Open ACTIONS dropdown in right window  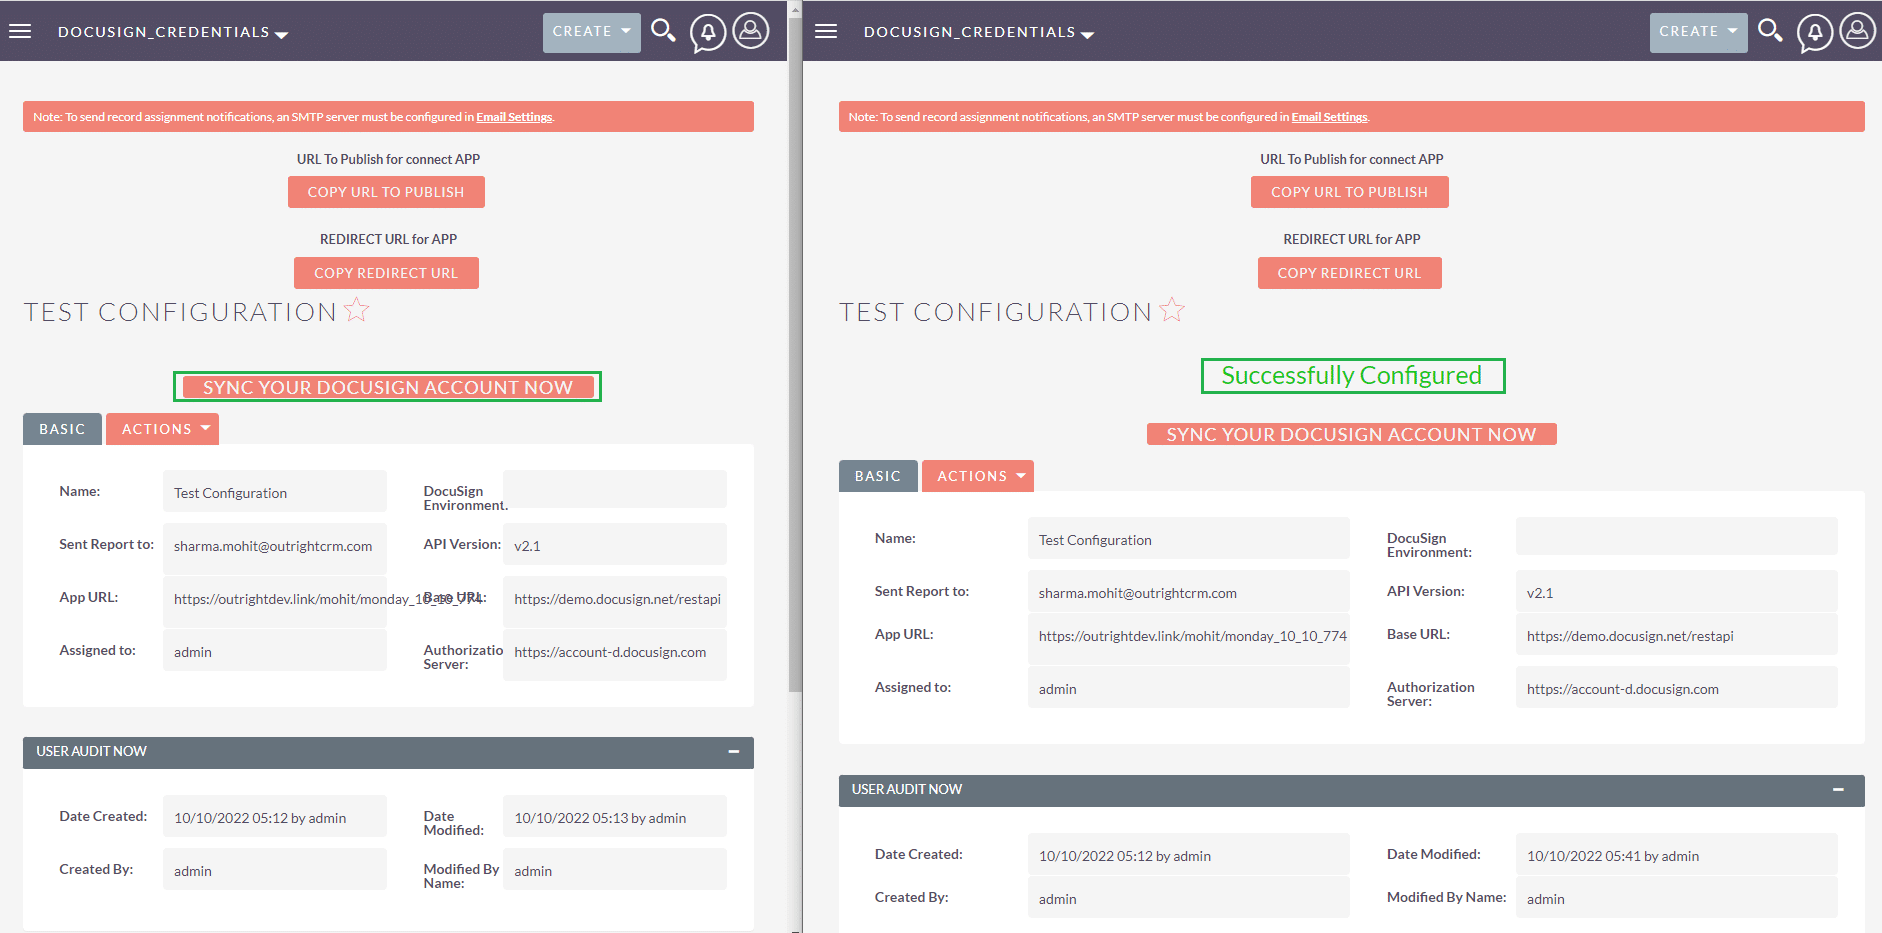[x=977, y=476]
